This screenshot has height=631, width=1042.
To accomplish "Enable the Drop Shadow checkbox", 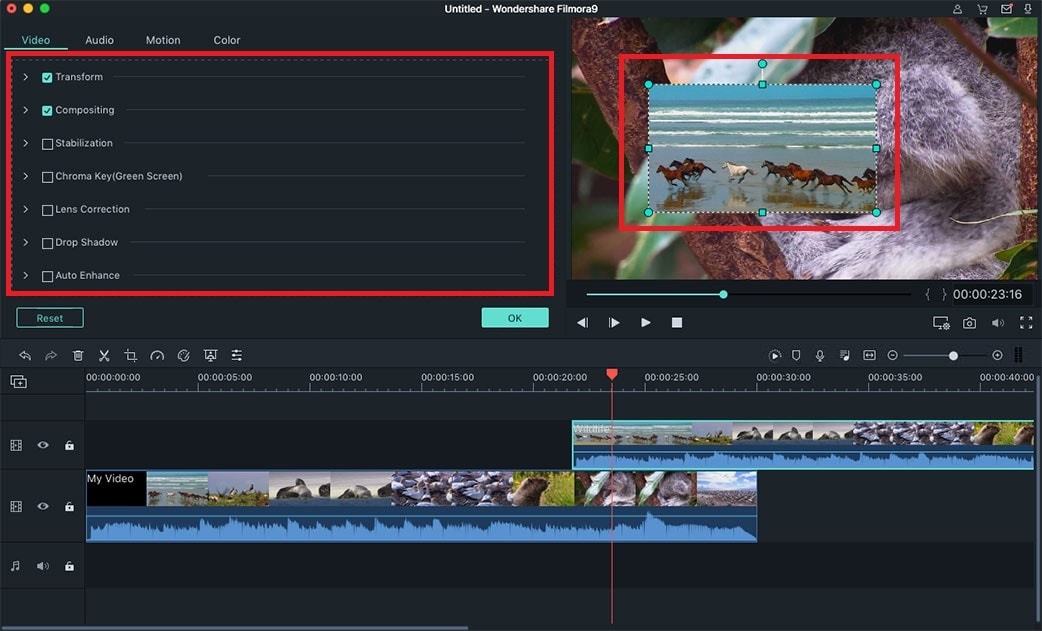I will [47, 244].
